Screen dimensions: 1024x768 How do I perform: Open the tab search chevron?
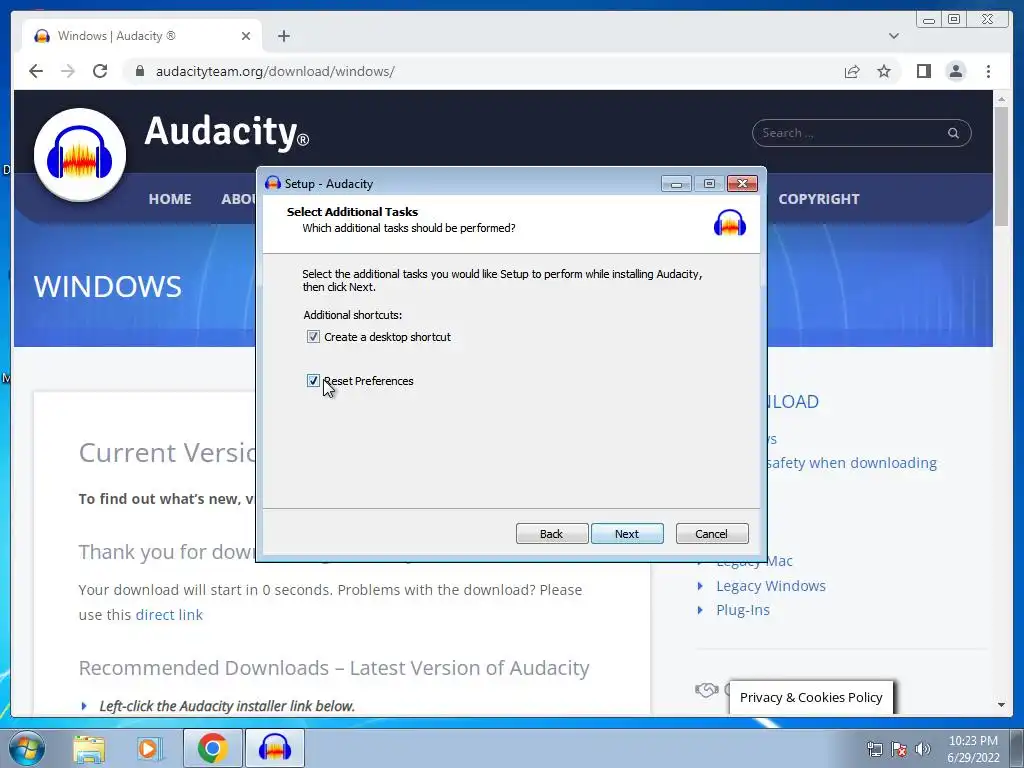click(x=893, y=36)
